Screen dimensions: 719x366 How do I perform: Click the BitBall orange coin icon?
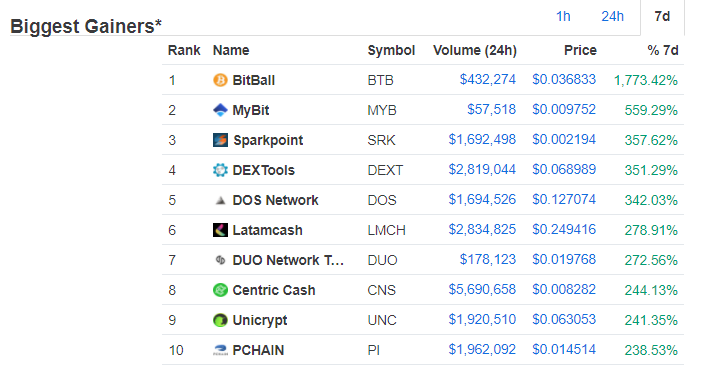coord(220,80)
